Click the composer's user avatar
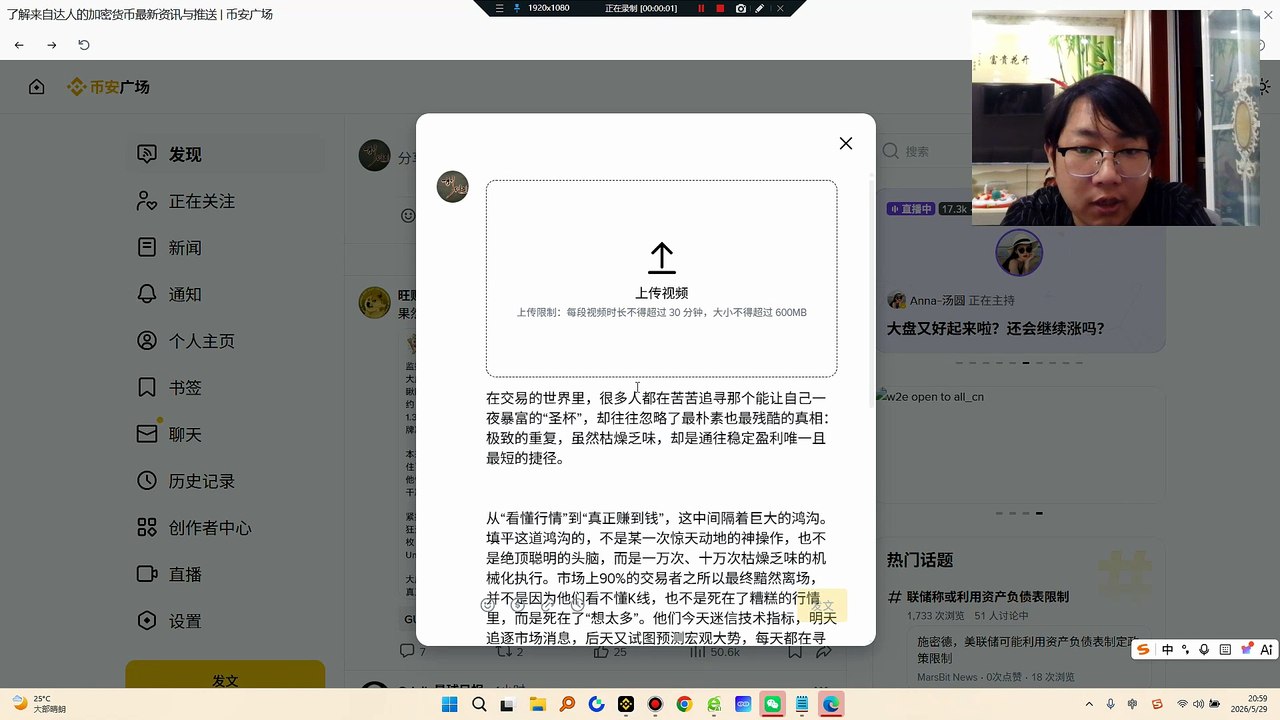This screenshot has width=1280, height=720. coord(453,187)
